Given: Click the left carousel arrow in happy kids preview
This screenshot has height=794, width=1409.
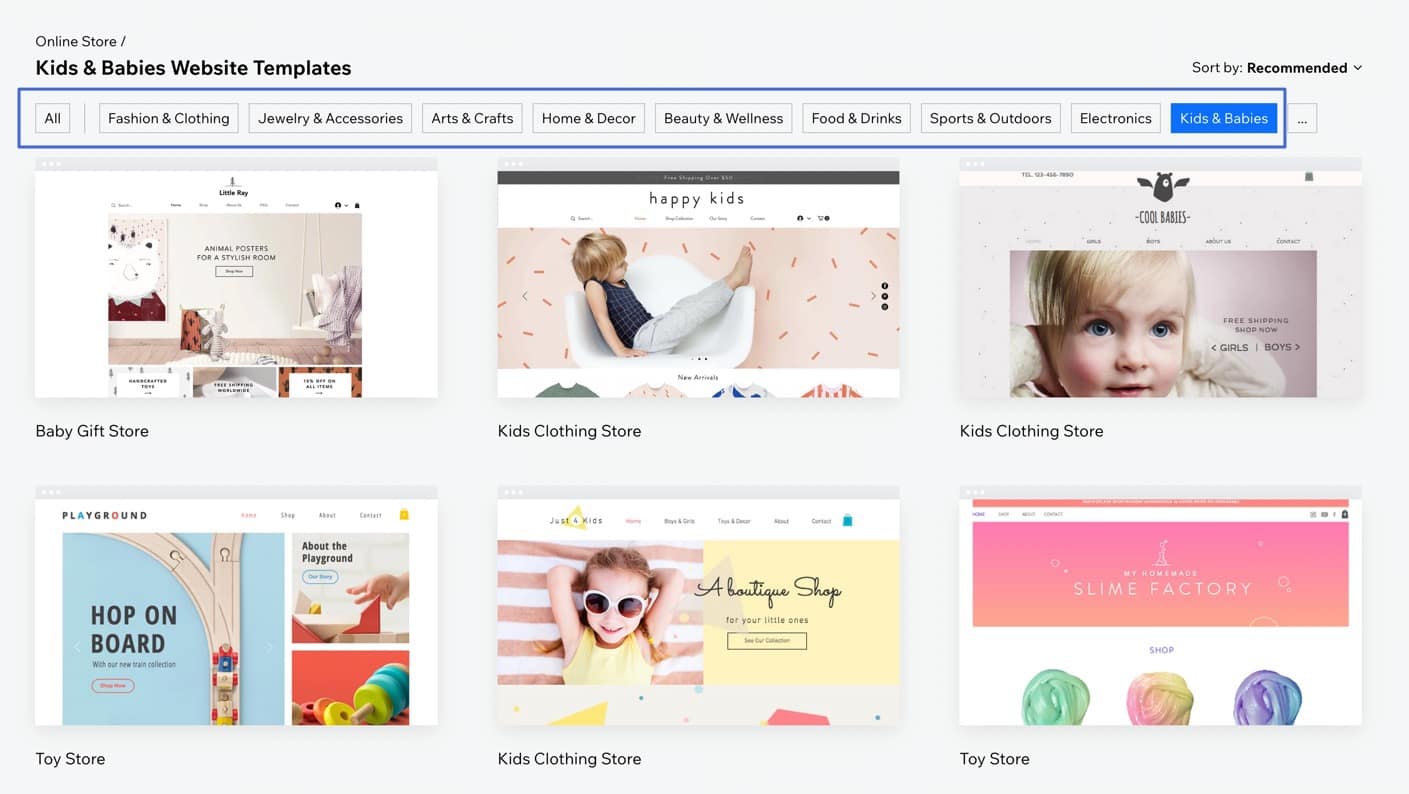Looking at the screenshot, I should tap(525, 296).
